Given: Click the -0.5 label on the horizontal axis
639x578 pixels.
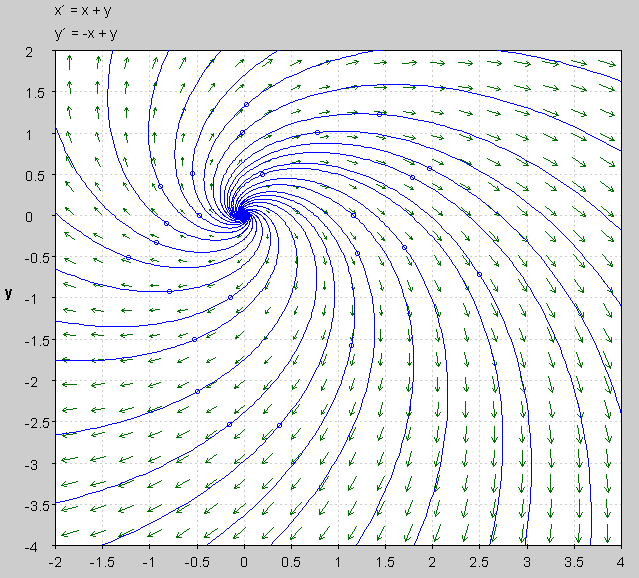Looking at the screenshot, I should [x=196, y=563].
